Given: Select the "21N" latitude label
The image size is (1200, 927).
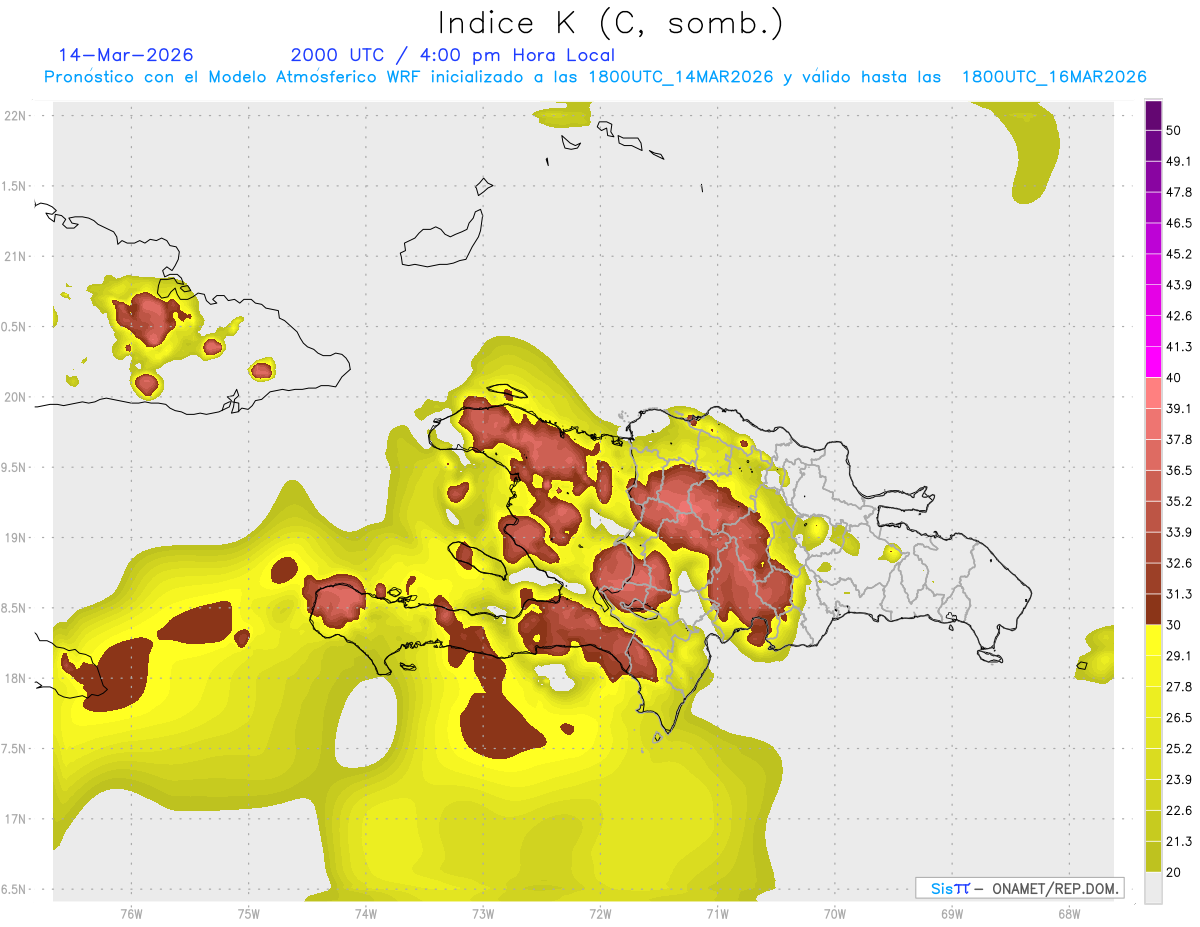Looking at the screenshot, I should 16,256.
